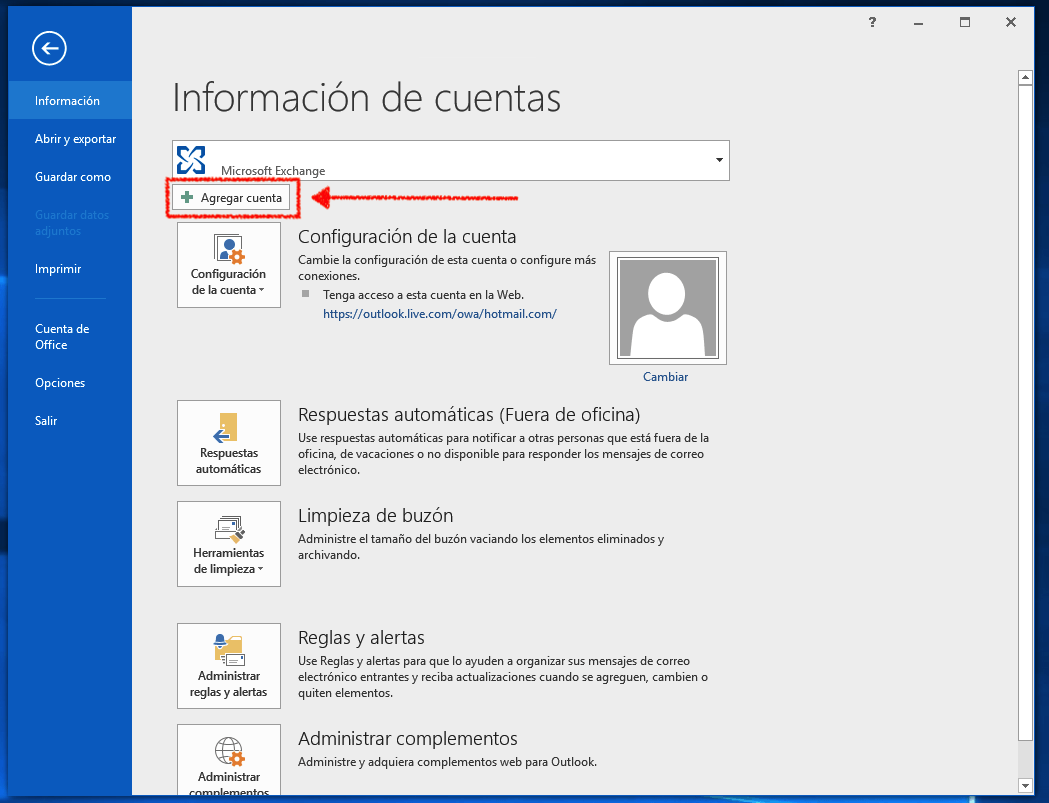Viewport: 1049px width, 803px height.
Task: Select the Información menu item
Action: (x=67, y=101)
